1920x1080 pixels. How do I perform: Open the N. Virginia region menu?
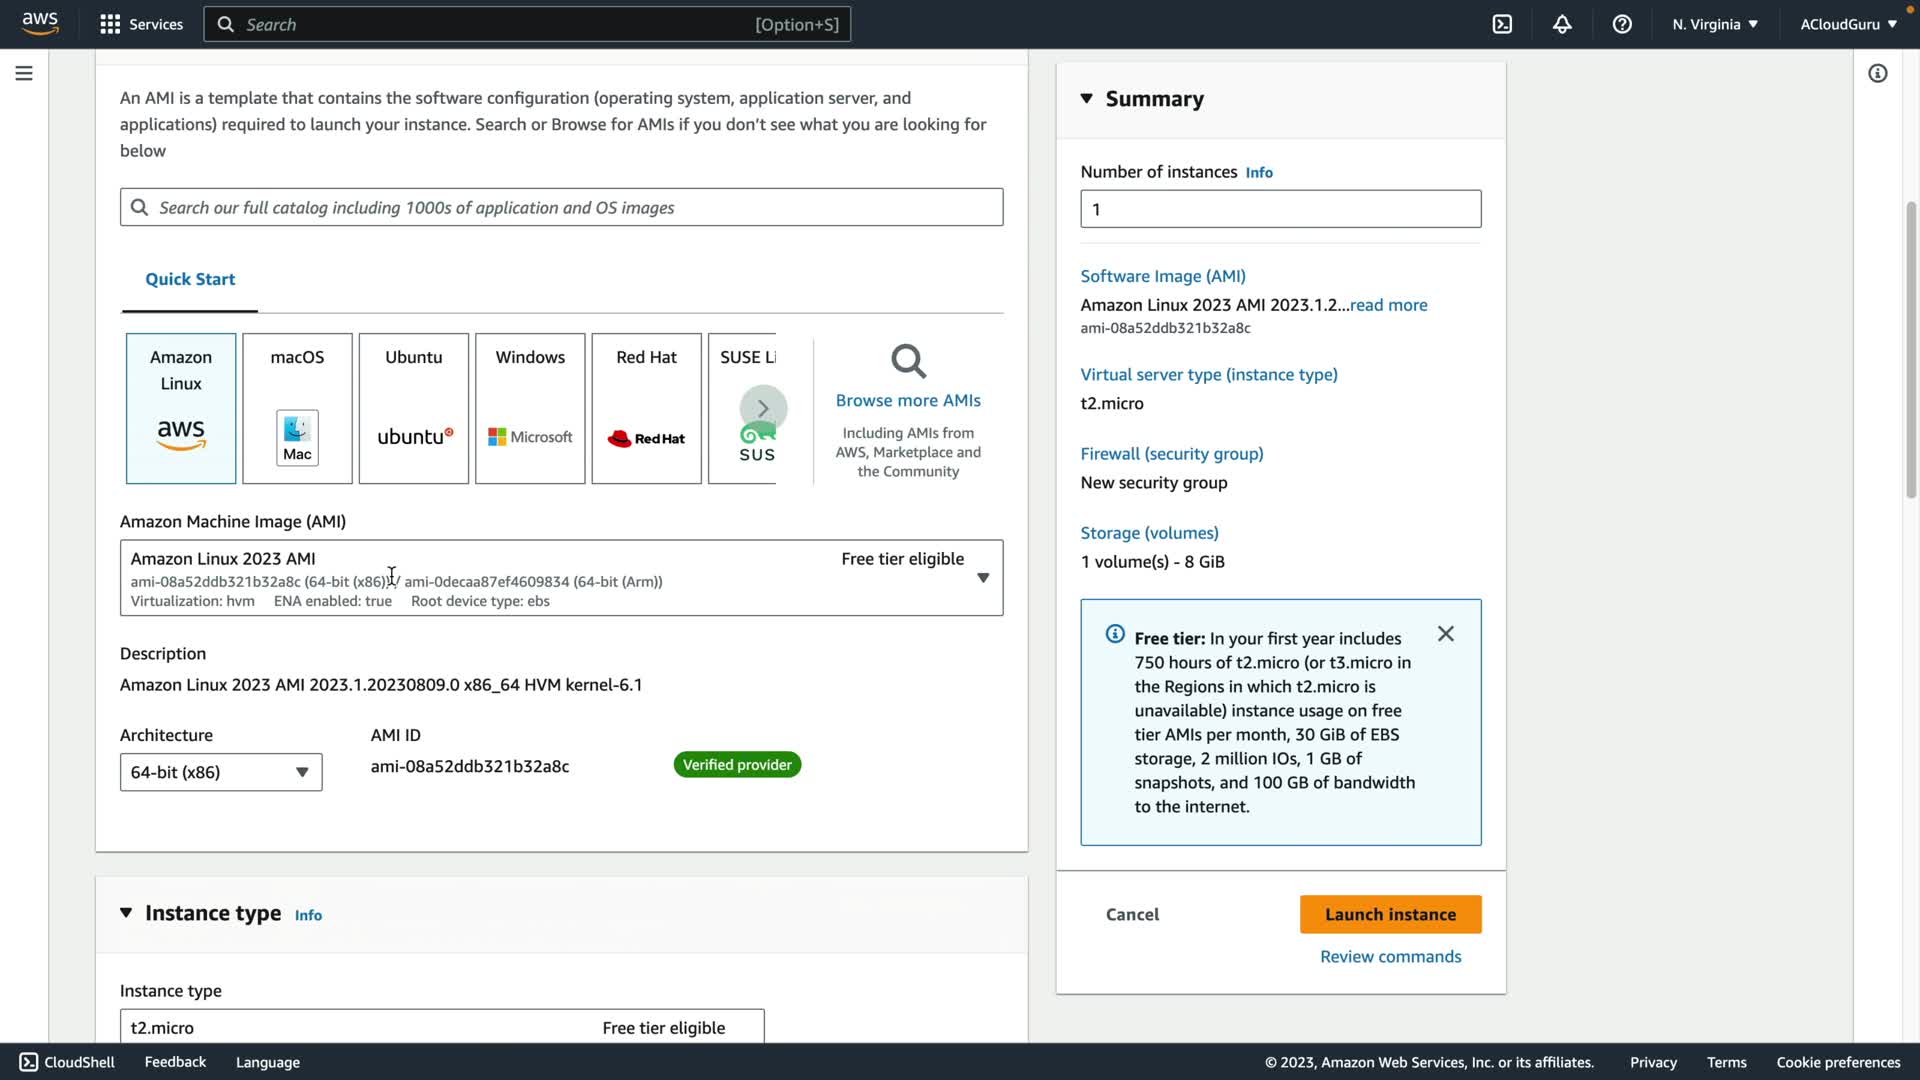tap(1714, 24)
